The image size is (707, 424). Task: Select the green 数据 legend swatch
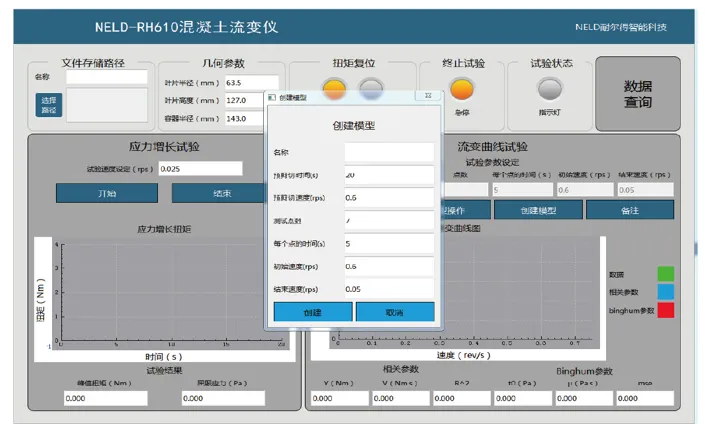tap(665, 273)
